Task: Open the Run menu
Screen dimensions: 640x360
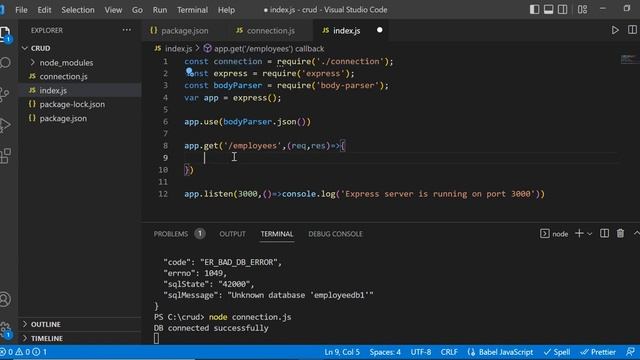Action: [160, 10]
